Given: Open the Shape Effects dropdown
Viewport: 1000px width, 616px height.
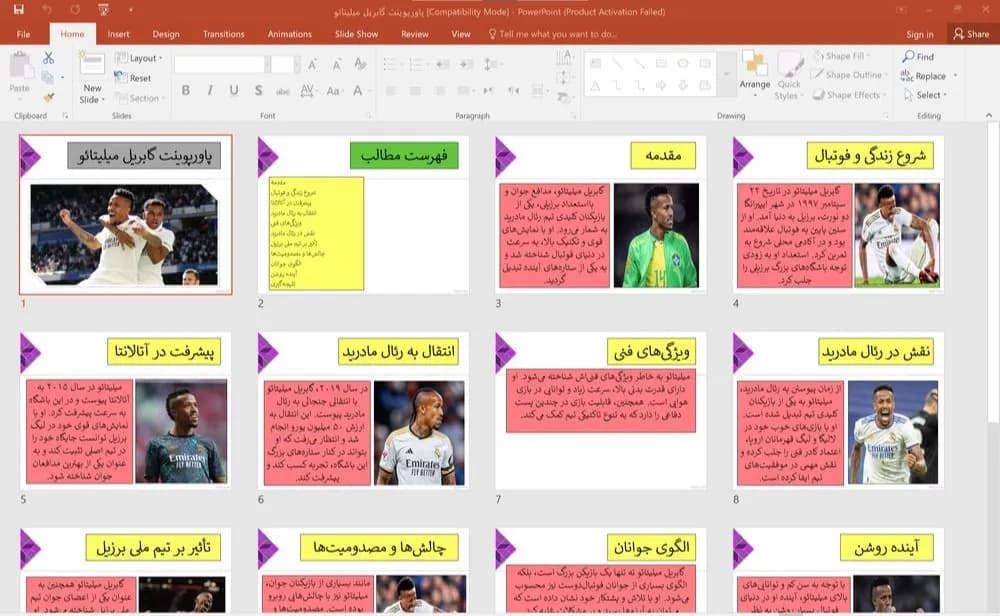Looking at the screenshot, I should coord(849,95).
